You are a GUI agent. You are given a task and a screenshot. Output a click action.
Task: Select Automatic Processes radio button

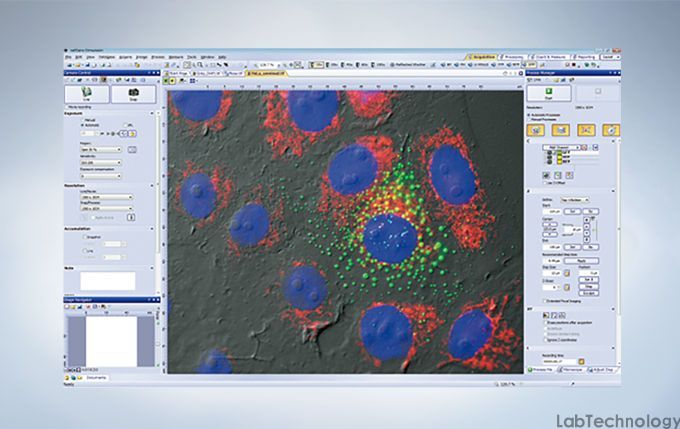529,115
